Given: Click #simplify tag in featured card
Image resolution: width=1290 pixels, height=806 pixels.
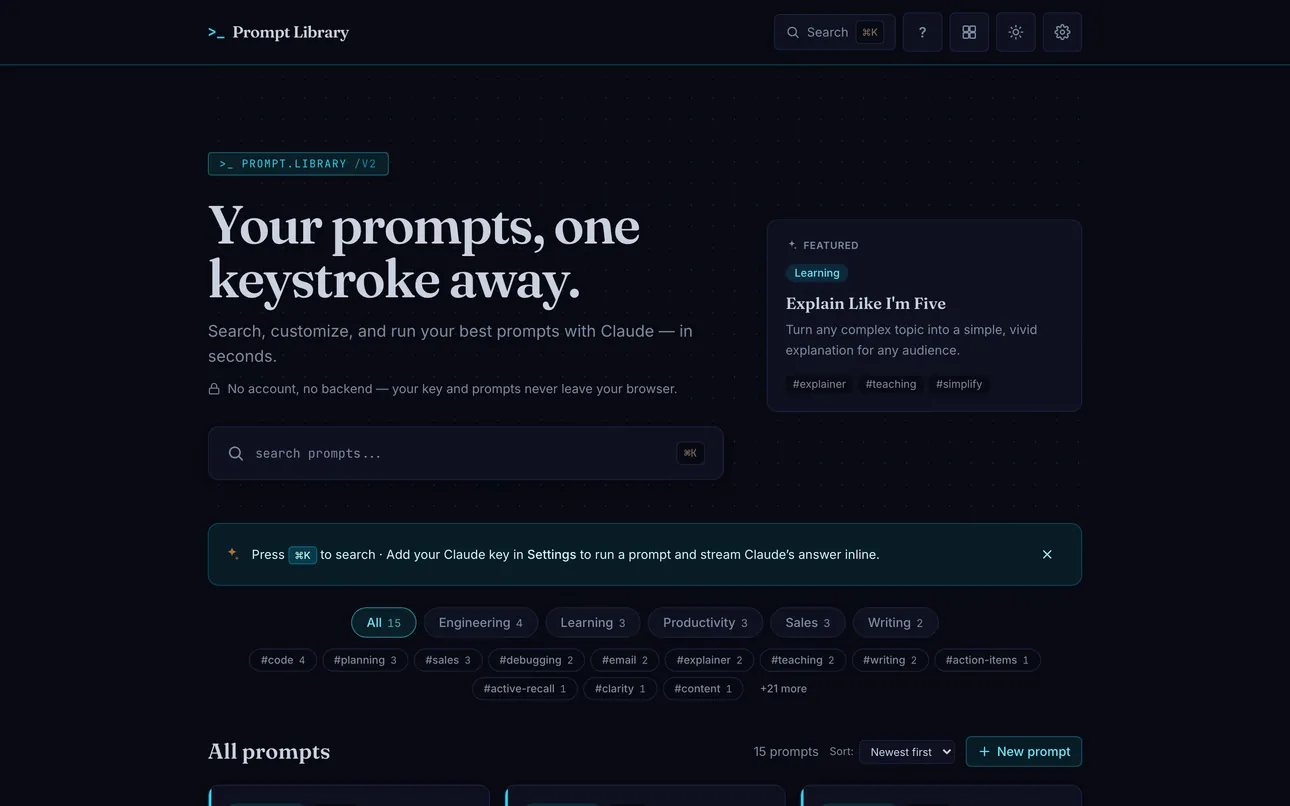Looking at the screenshot, I should (x=959, y=384).
